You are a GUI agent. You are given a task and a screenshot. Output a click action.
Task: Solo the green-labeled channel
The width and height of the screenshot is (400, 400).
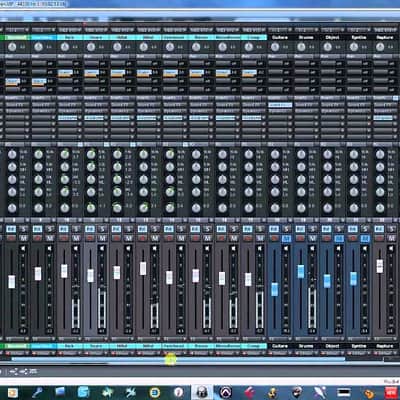[x=23, y=229]
